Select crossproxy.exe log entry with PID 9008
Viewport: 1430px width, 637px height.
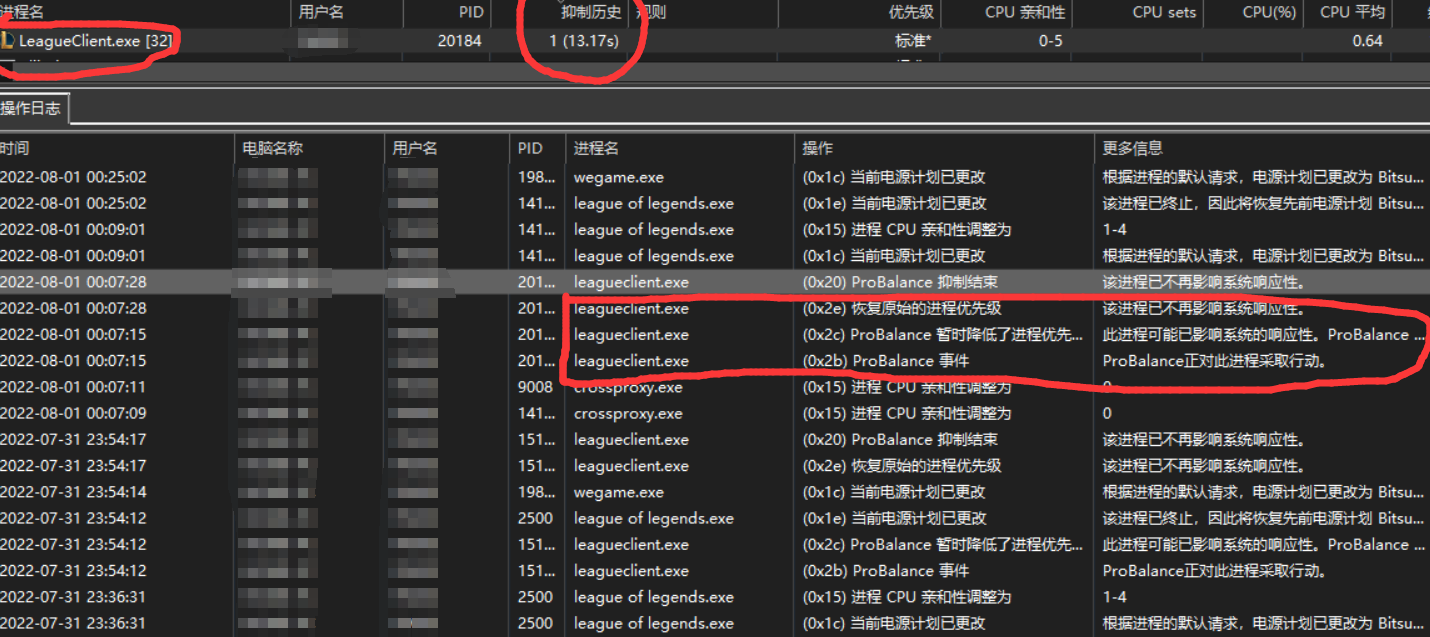pos(627,387)
